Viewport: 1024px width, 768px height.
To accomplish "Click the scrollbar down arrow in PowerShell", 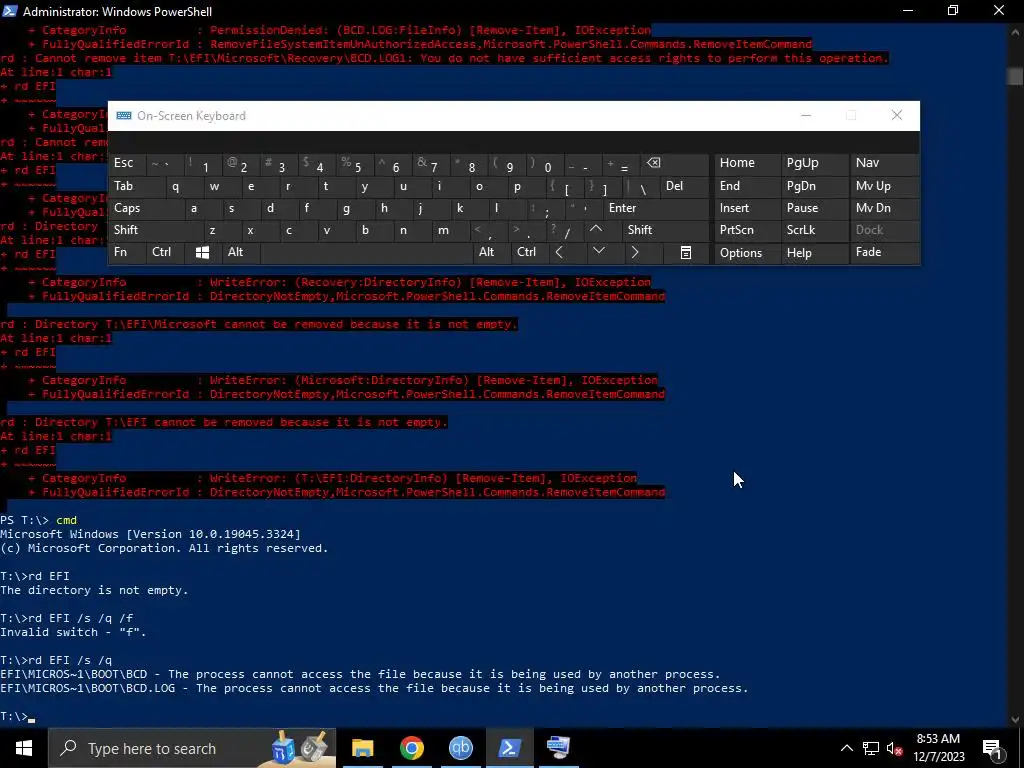I will pyautogui.click(x=1015, y=720).
